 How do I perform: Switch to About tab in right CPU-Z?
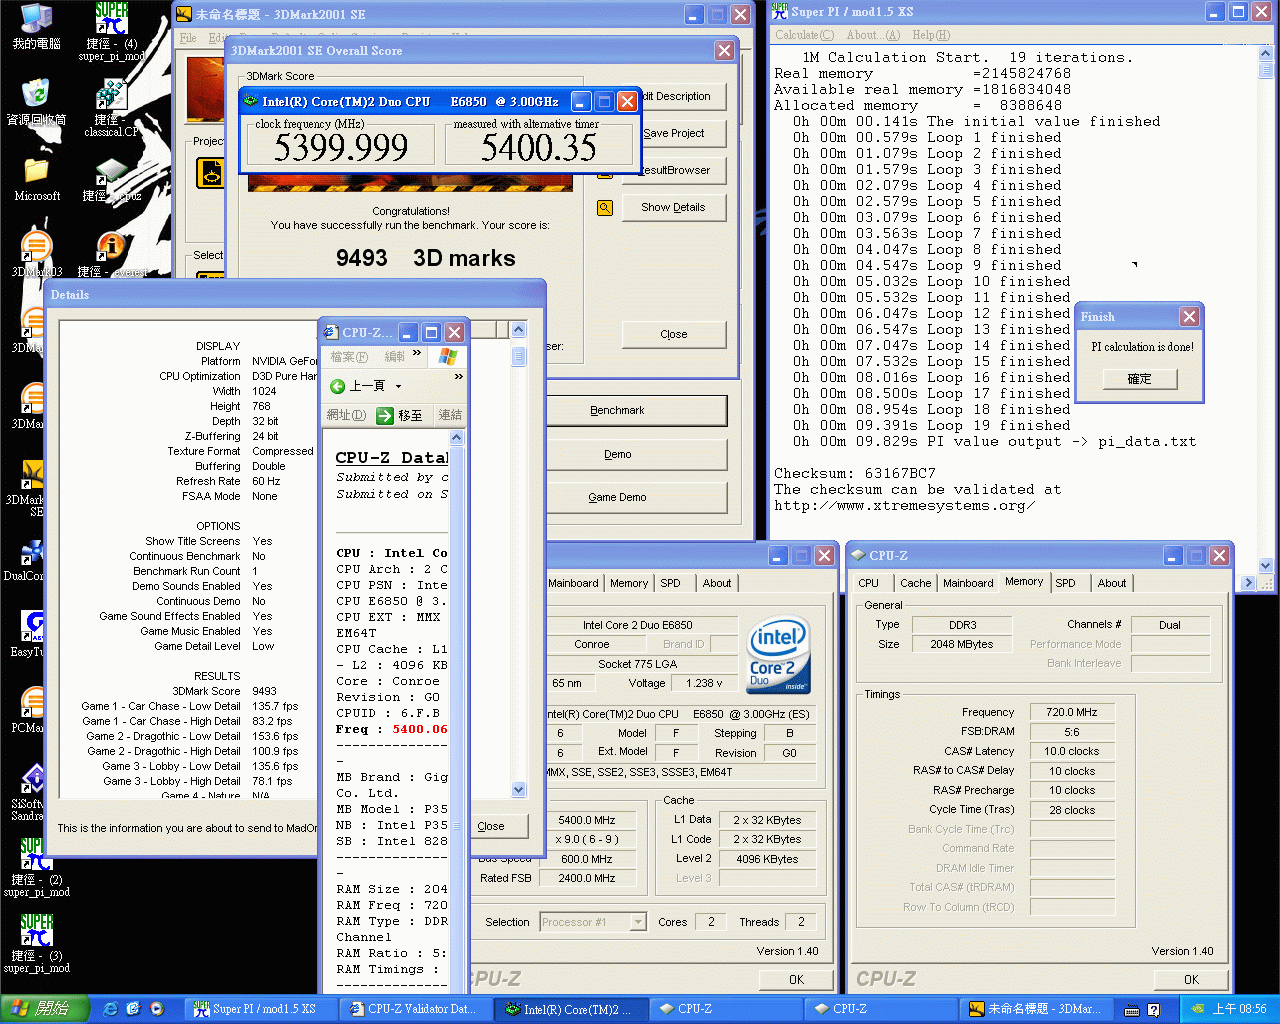(x=1112, y=583)
